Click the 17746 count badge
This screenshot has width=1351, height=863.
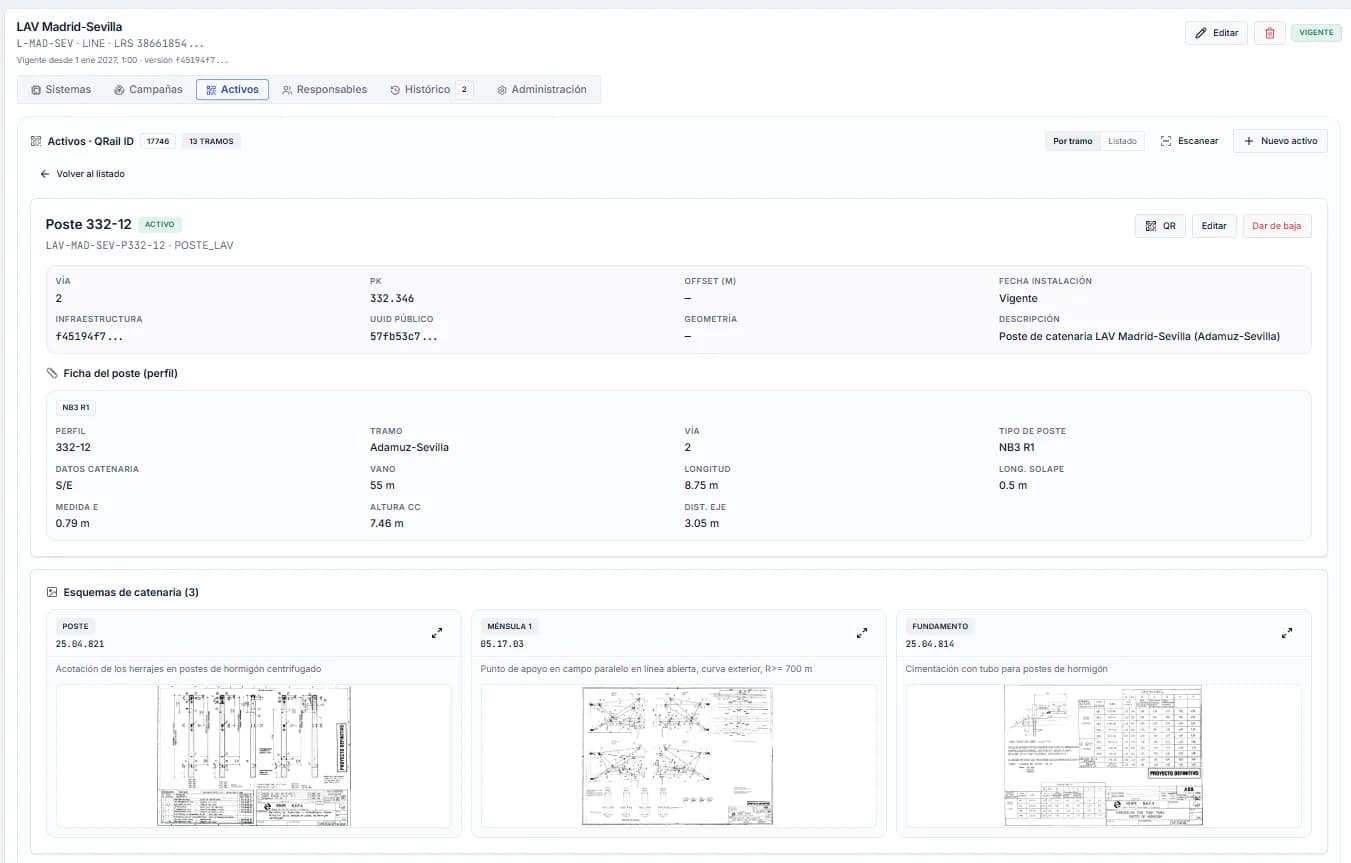158,141
